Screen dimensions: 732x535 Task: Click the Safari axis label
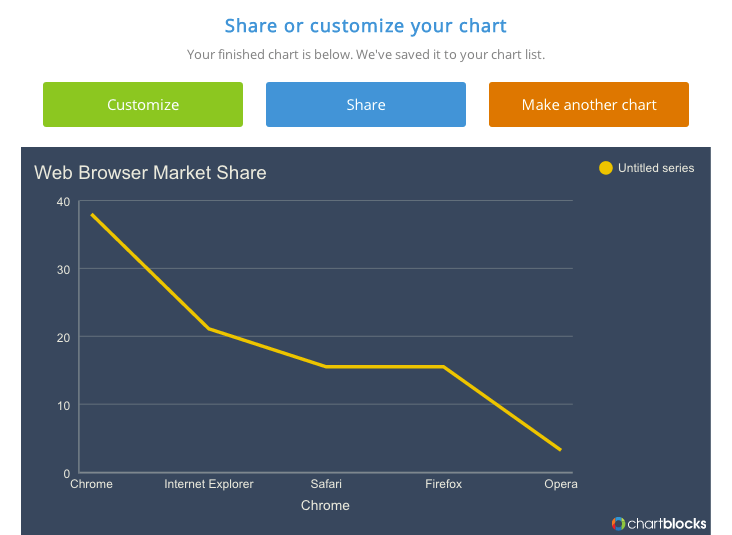[x=326, y=484]
